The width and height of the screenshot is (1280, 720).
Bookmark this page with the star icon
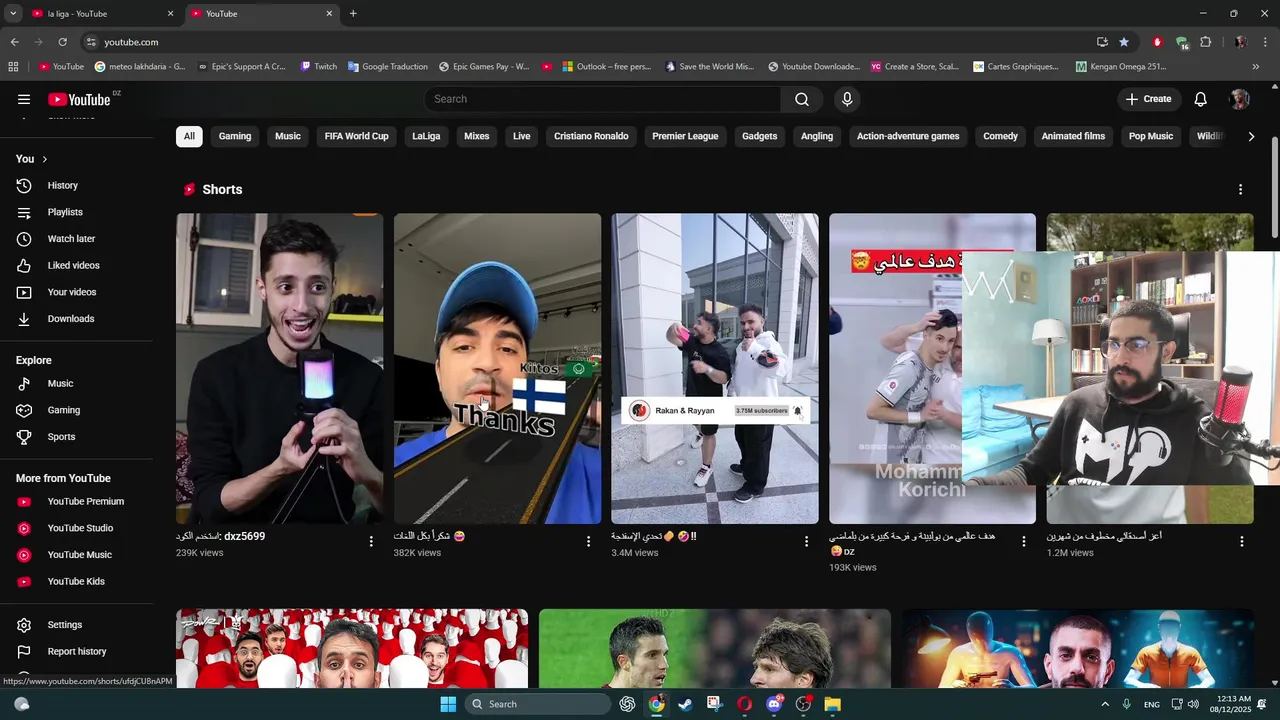pos(1124,42)
